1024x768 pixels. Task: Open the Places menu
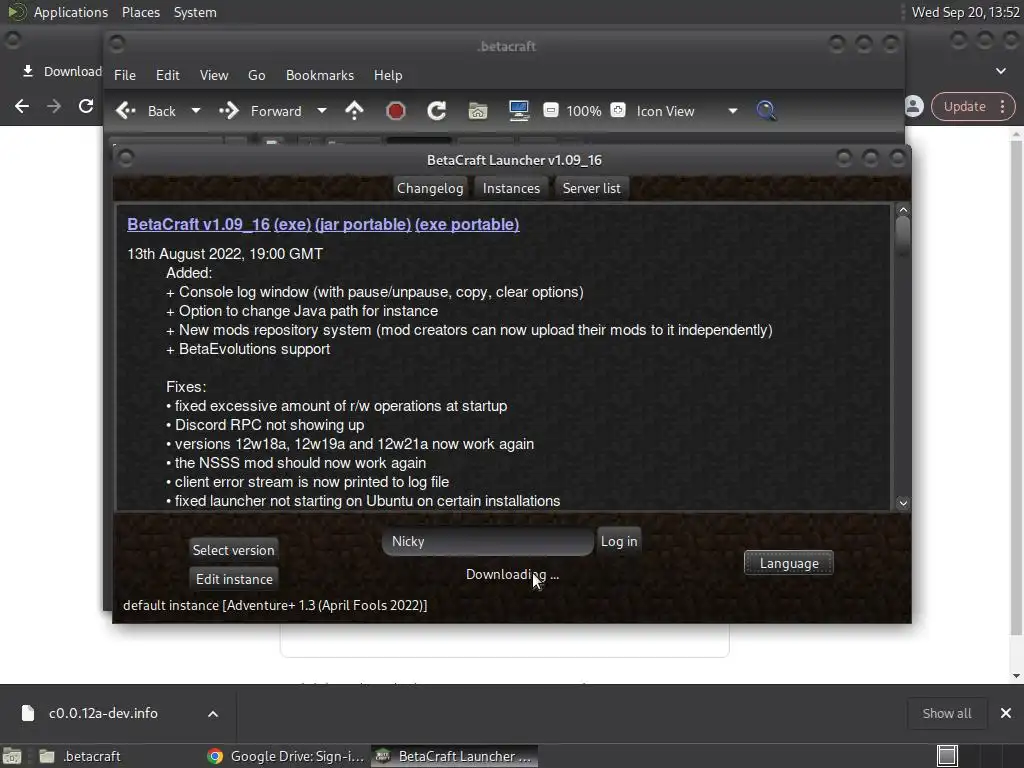(140, 12)
